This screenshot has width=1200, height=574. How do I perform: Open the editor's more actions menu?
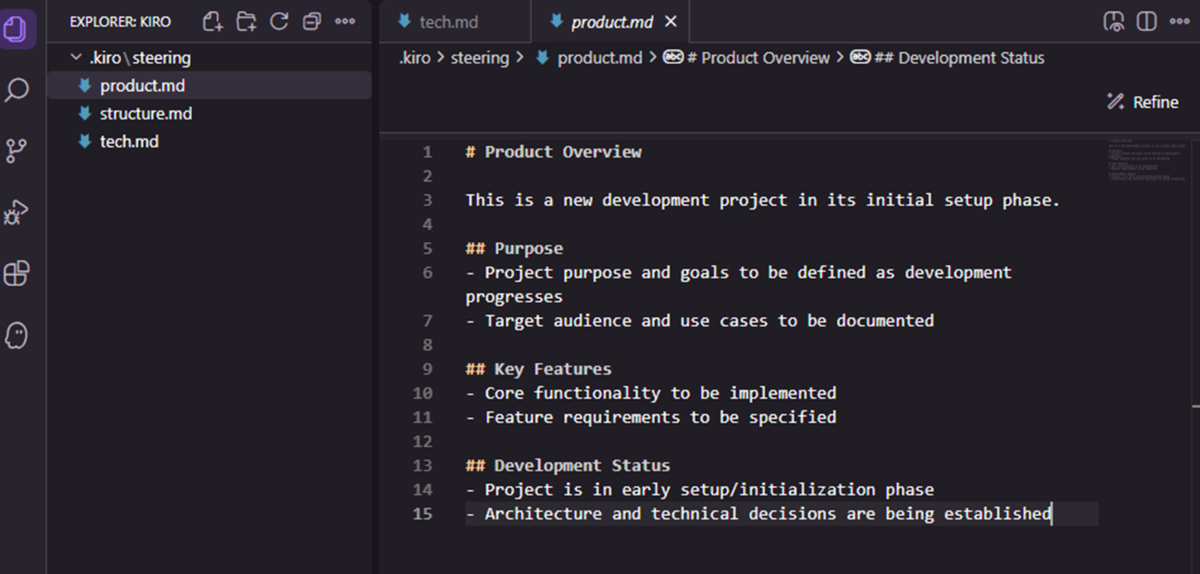coord(1179,21)
